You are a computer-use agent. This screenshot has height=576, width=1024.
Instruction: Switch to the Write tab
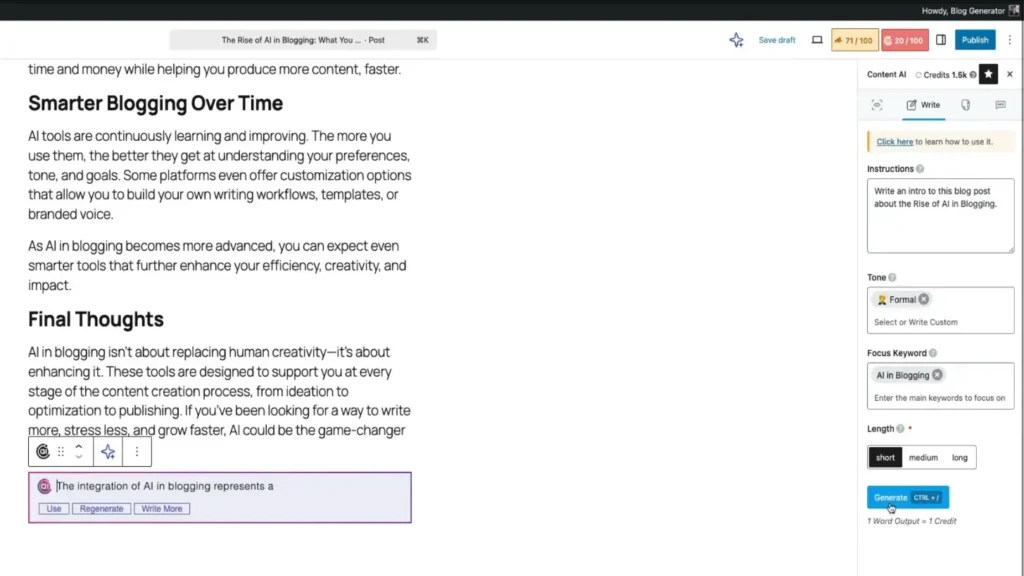pos(923,105)
